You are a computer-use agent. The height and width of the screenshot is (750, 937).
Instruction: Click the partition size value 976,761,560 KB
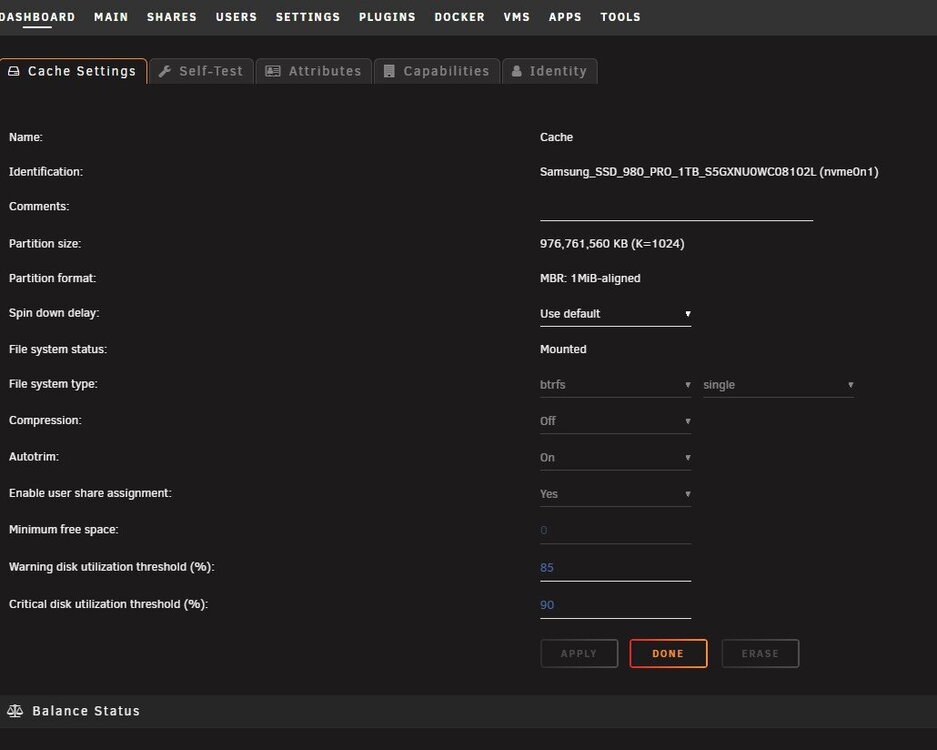click(x=612, y=244)
